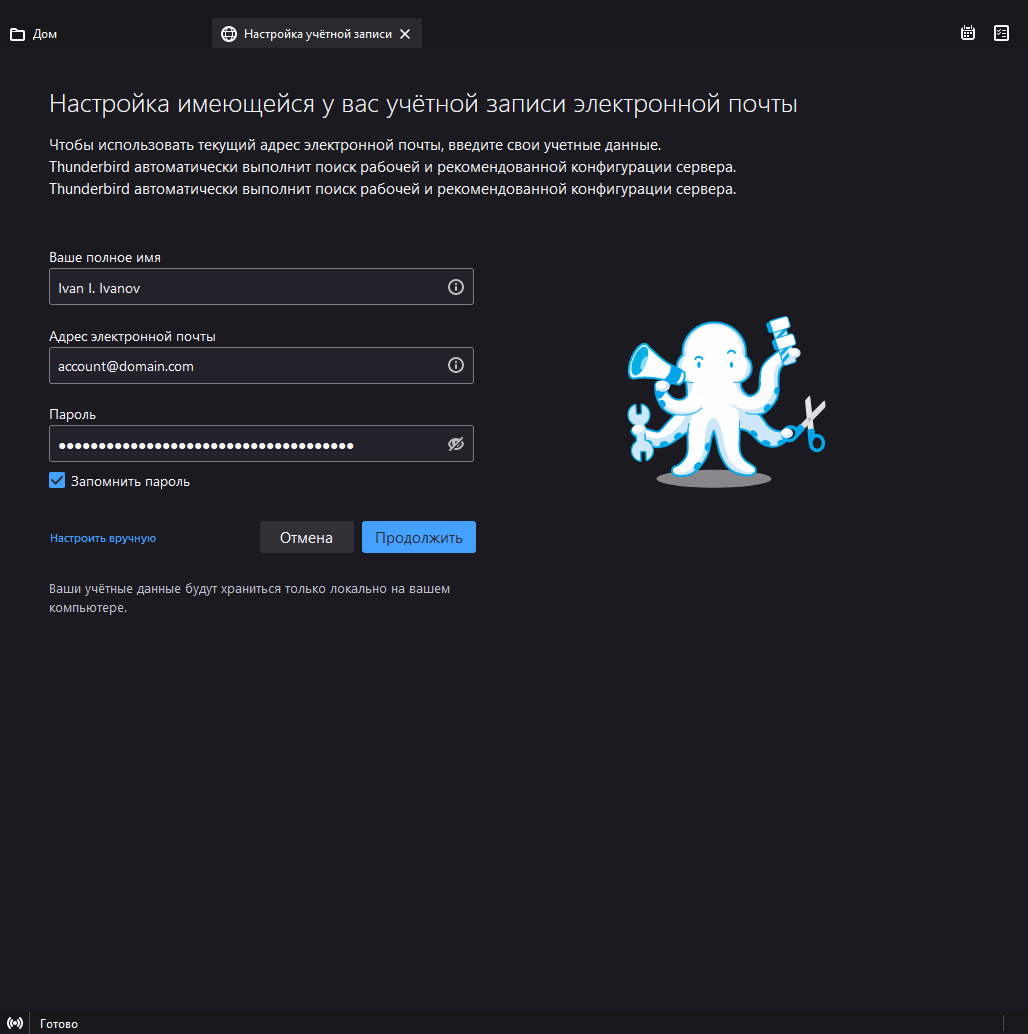
Task: Click inside the Пароль password field
Action: pyautogui.click(x=245, y=444)
